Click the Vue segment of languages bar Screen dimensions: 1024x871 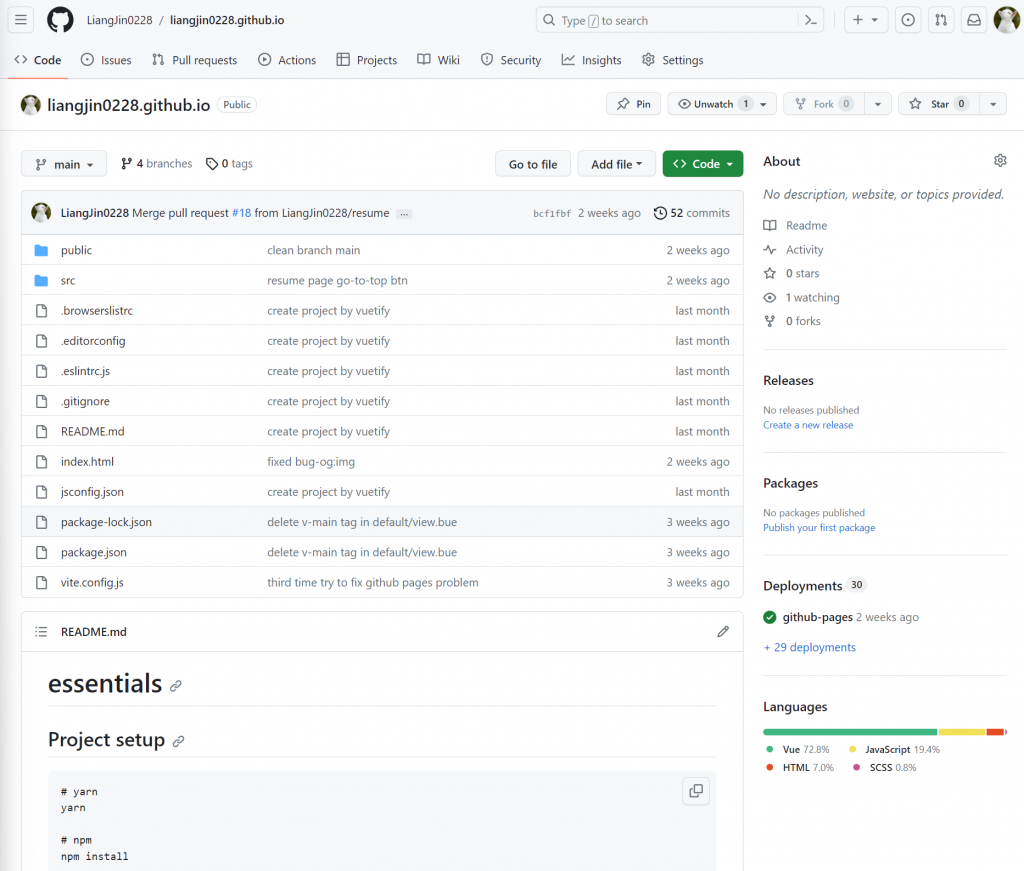point(850,732)
